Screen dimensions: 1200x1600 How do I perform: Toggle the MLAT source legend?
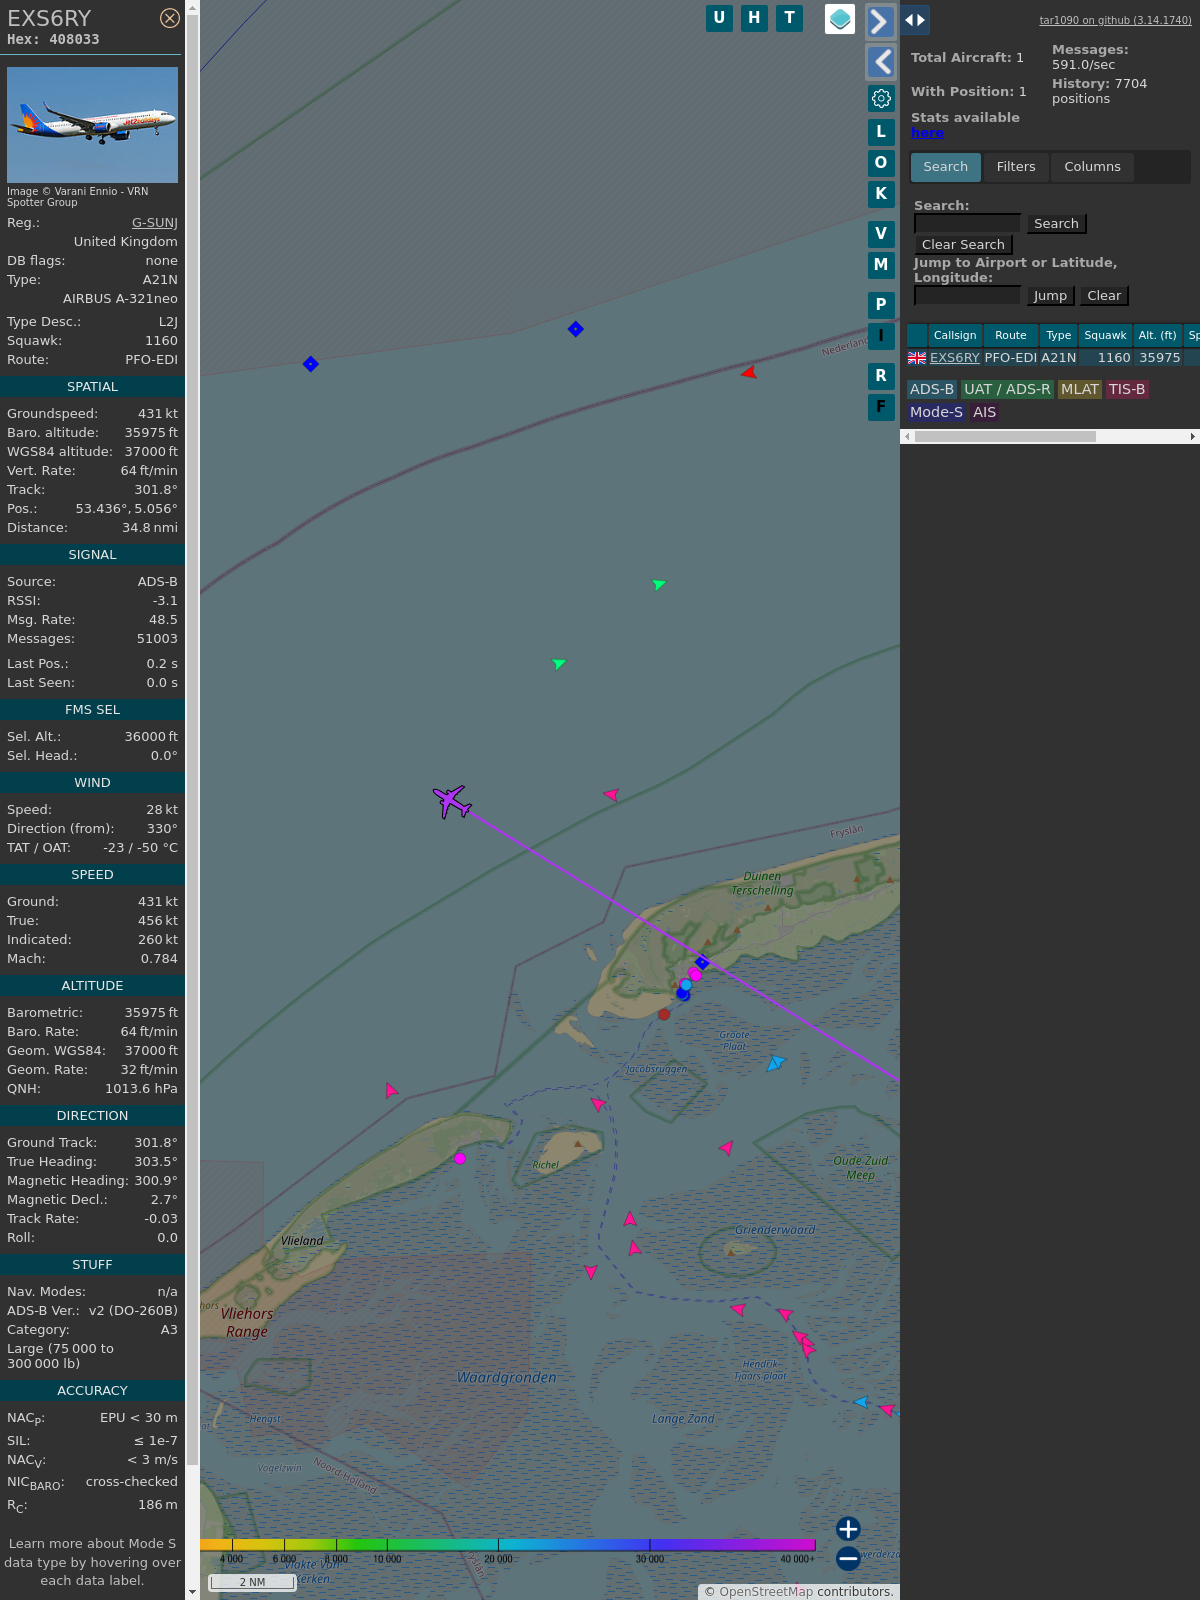click(x=1080, y=390)
